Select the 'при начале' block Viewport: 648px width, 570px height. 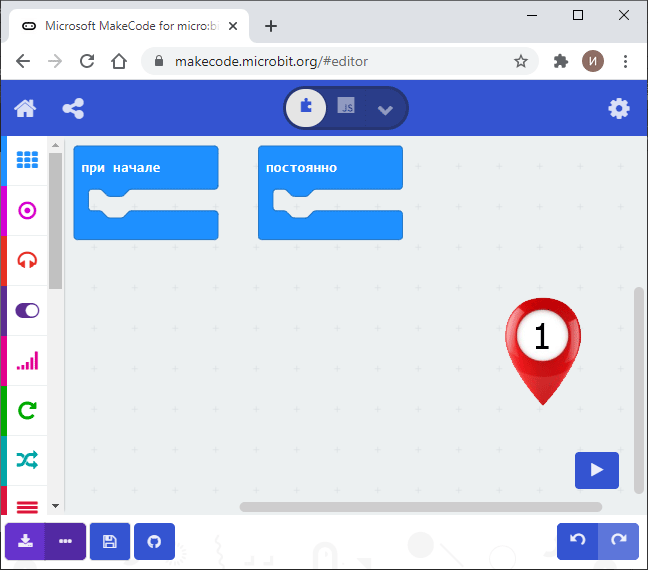[146, 167]
